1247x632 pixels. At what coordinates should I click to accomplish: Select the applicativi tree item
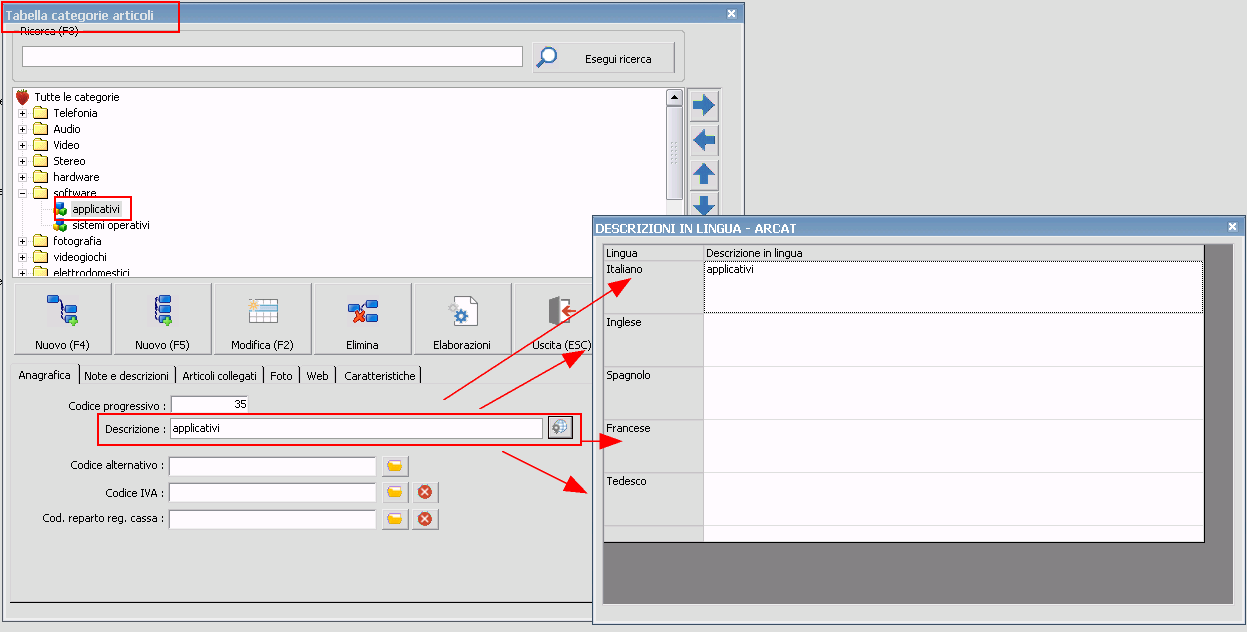click(96, 209)
